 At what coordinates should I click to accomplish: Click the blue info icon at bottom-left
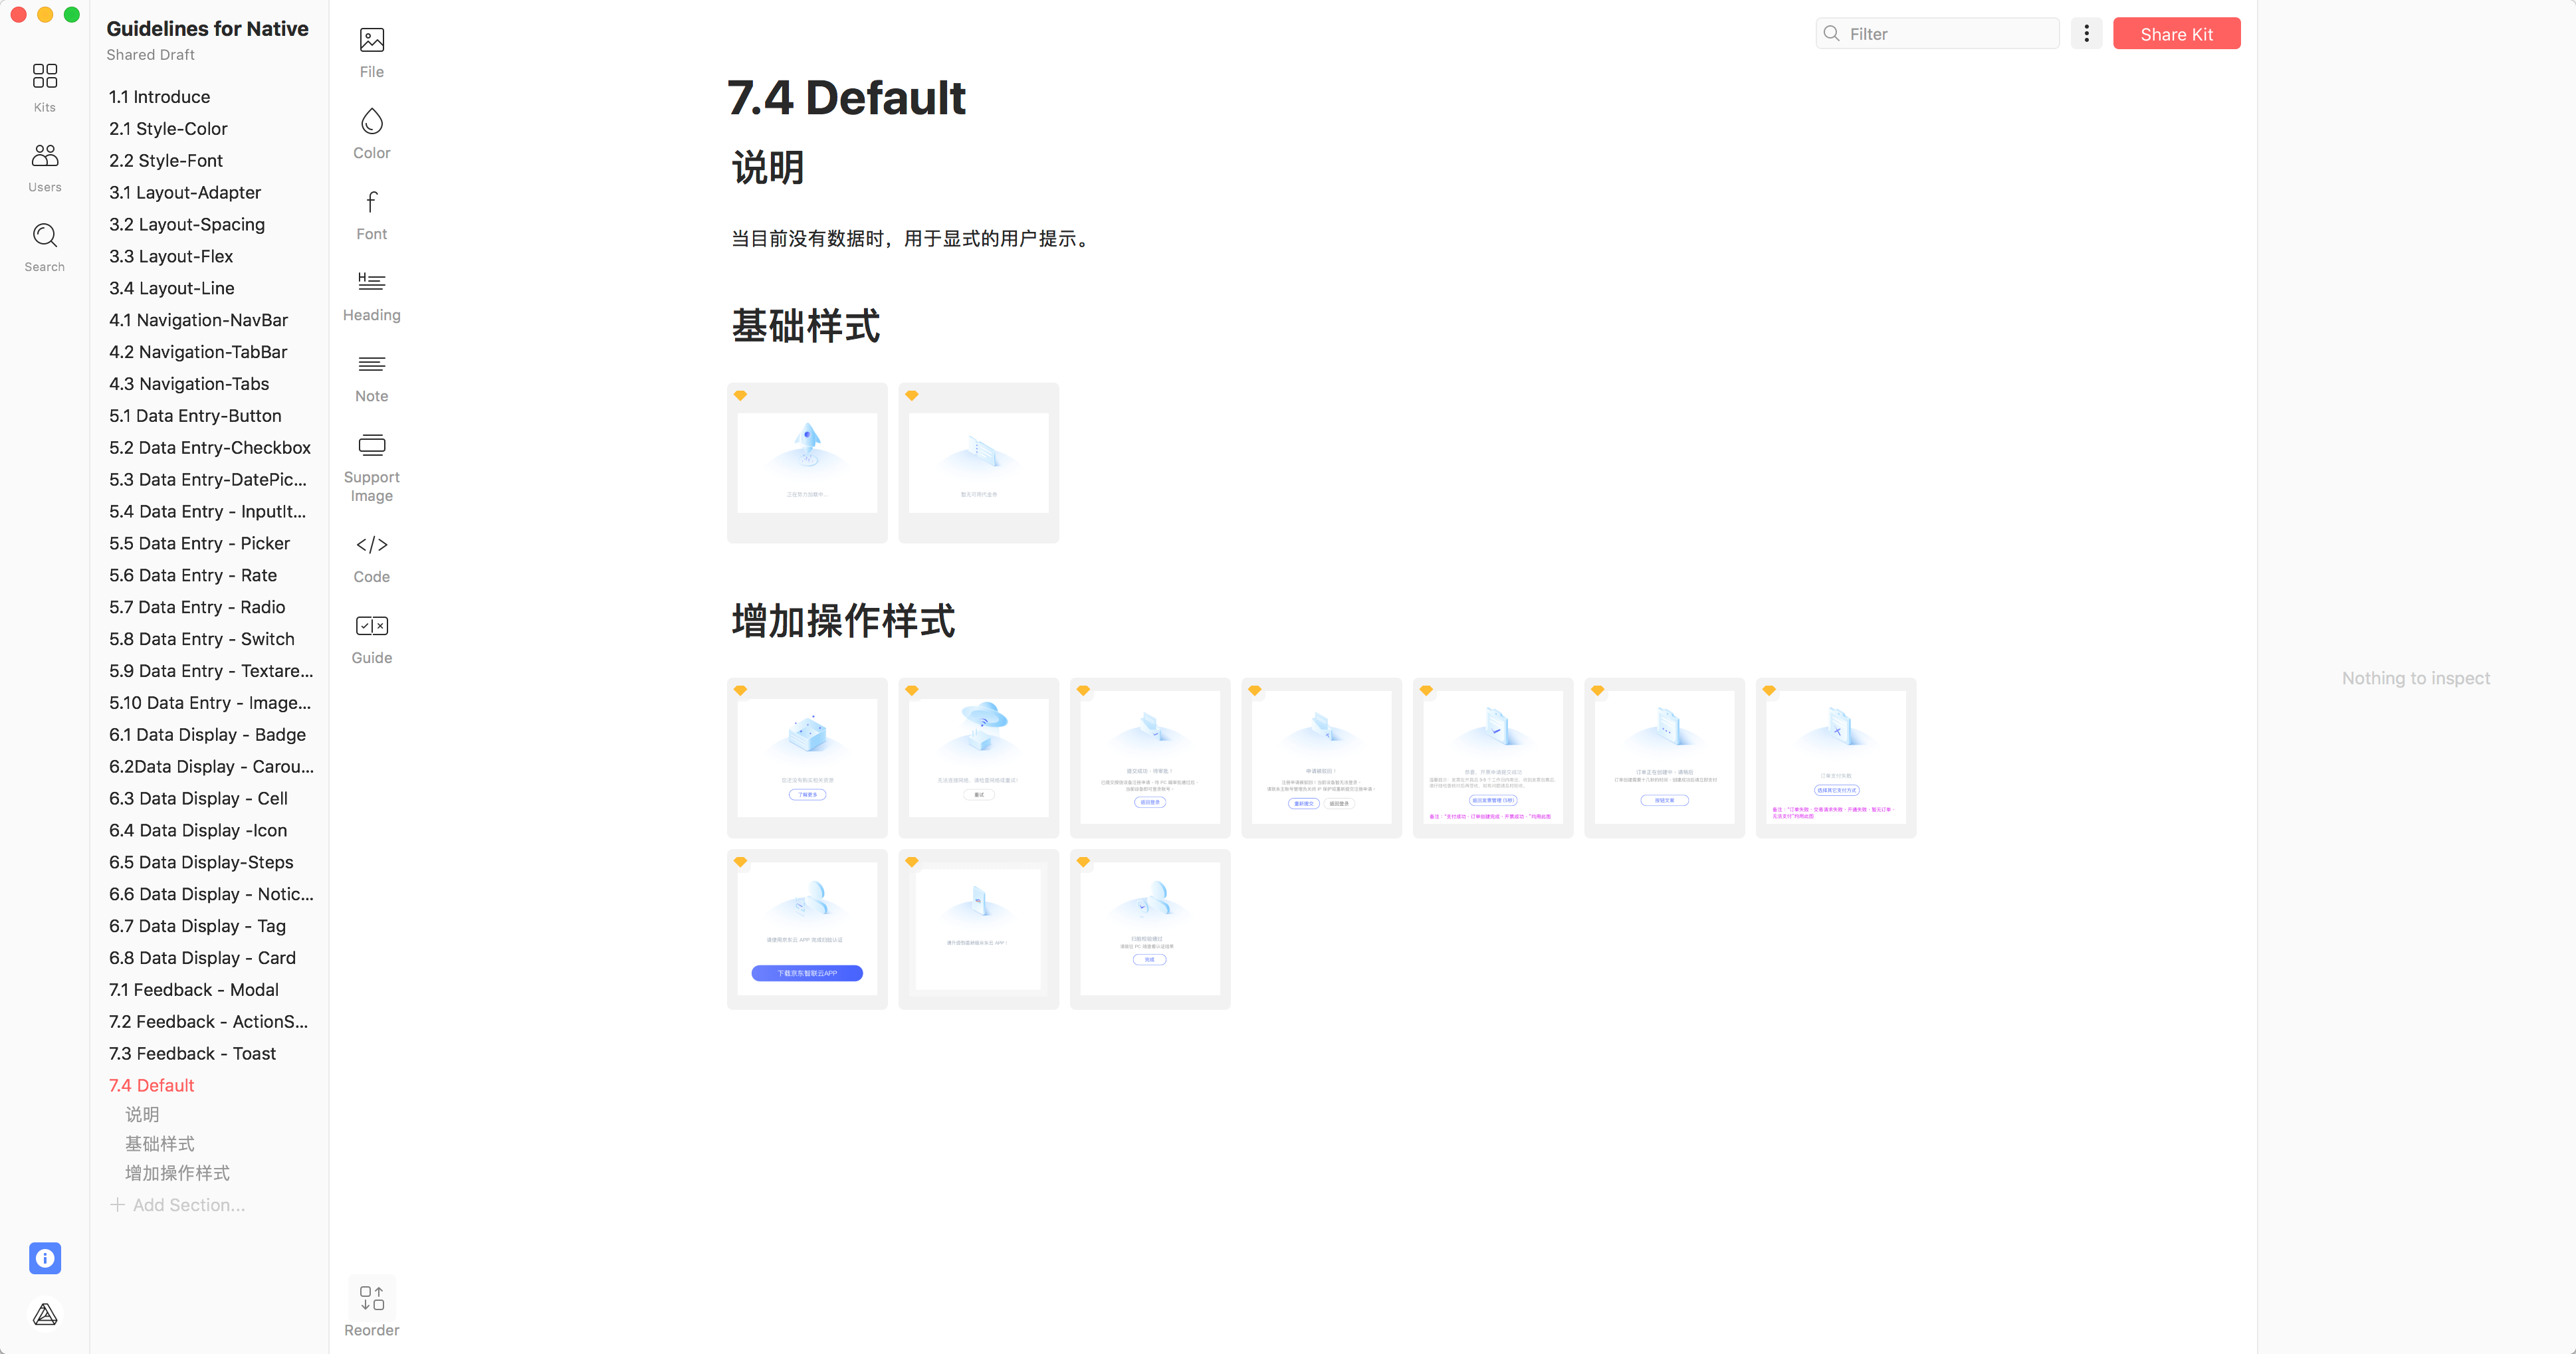tap(45, 1258)
